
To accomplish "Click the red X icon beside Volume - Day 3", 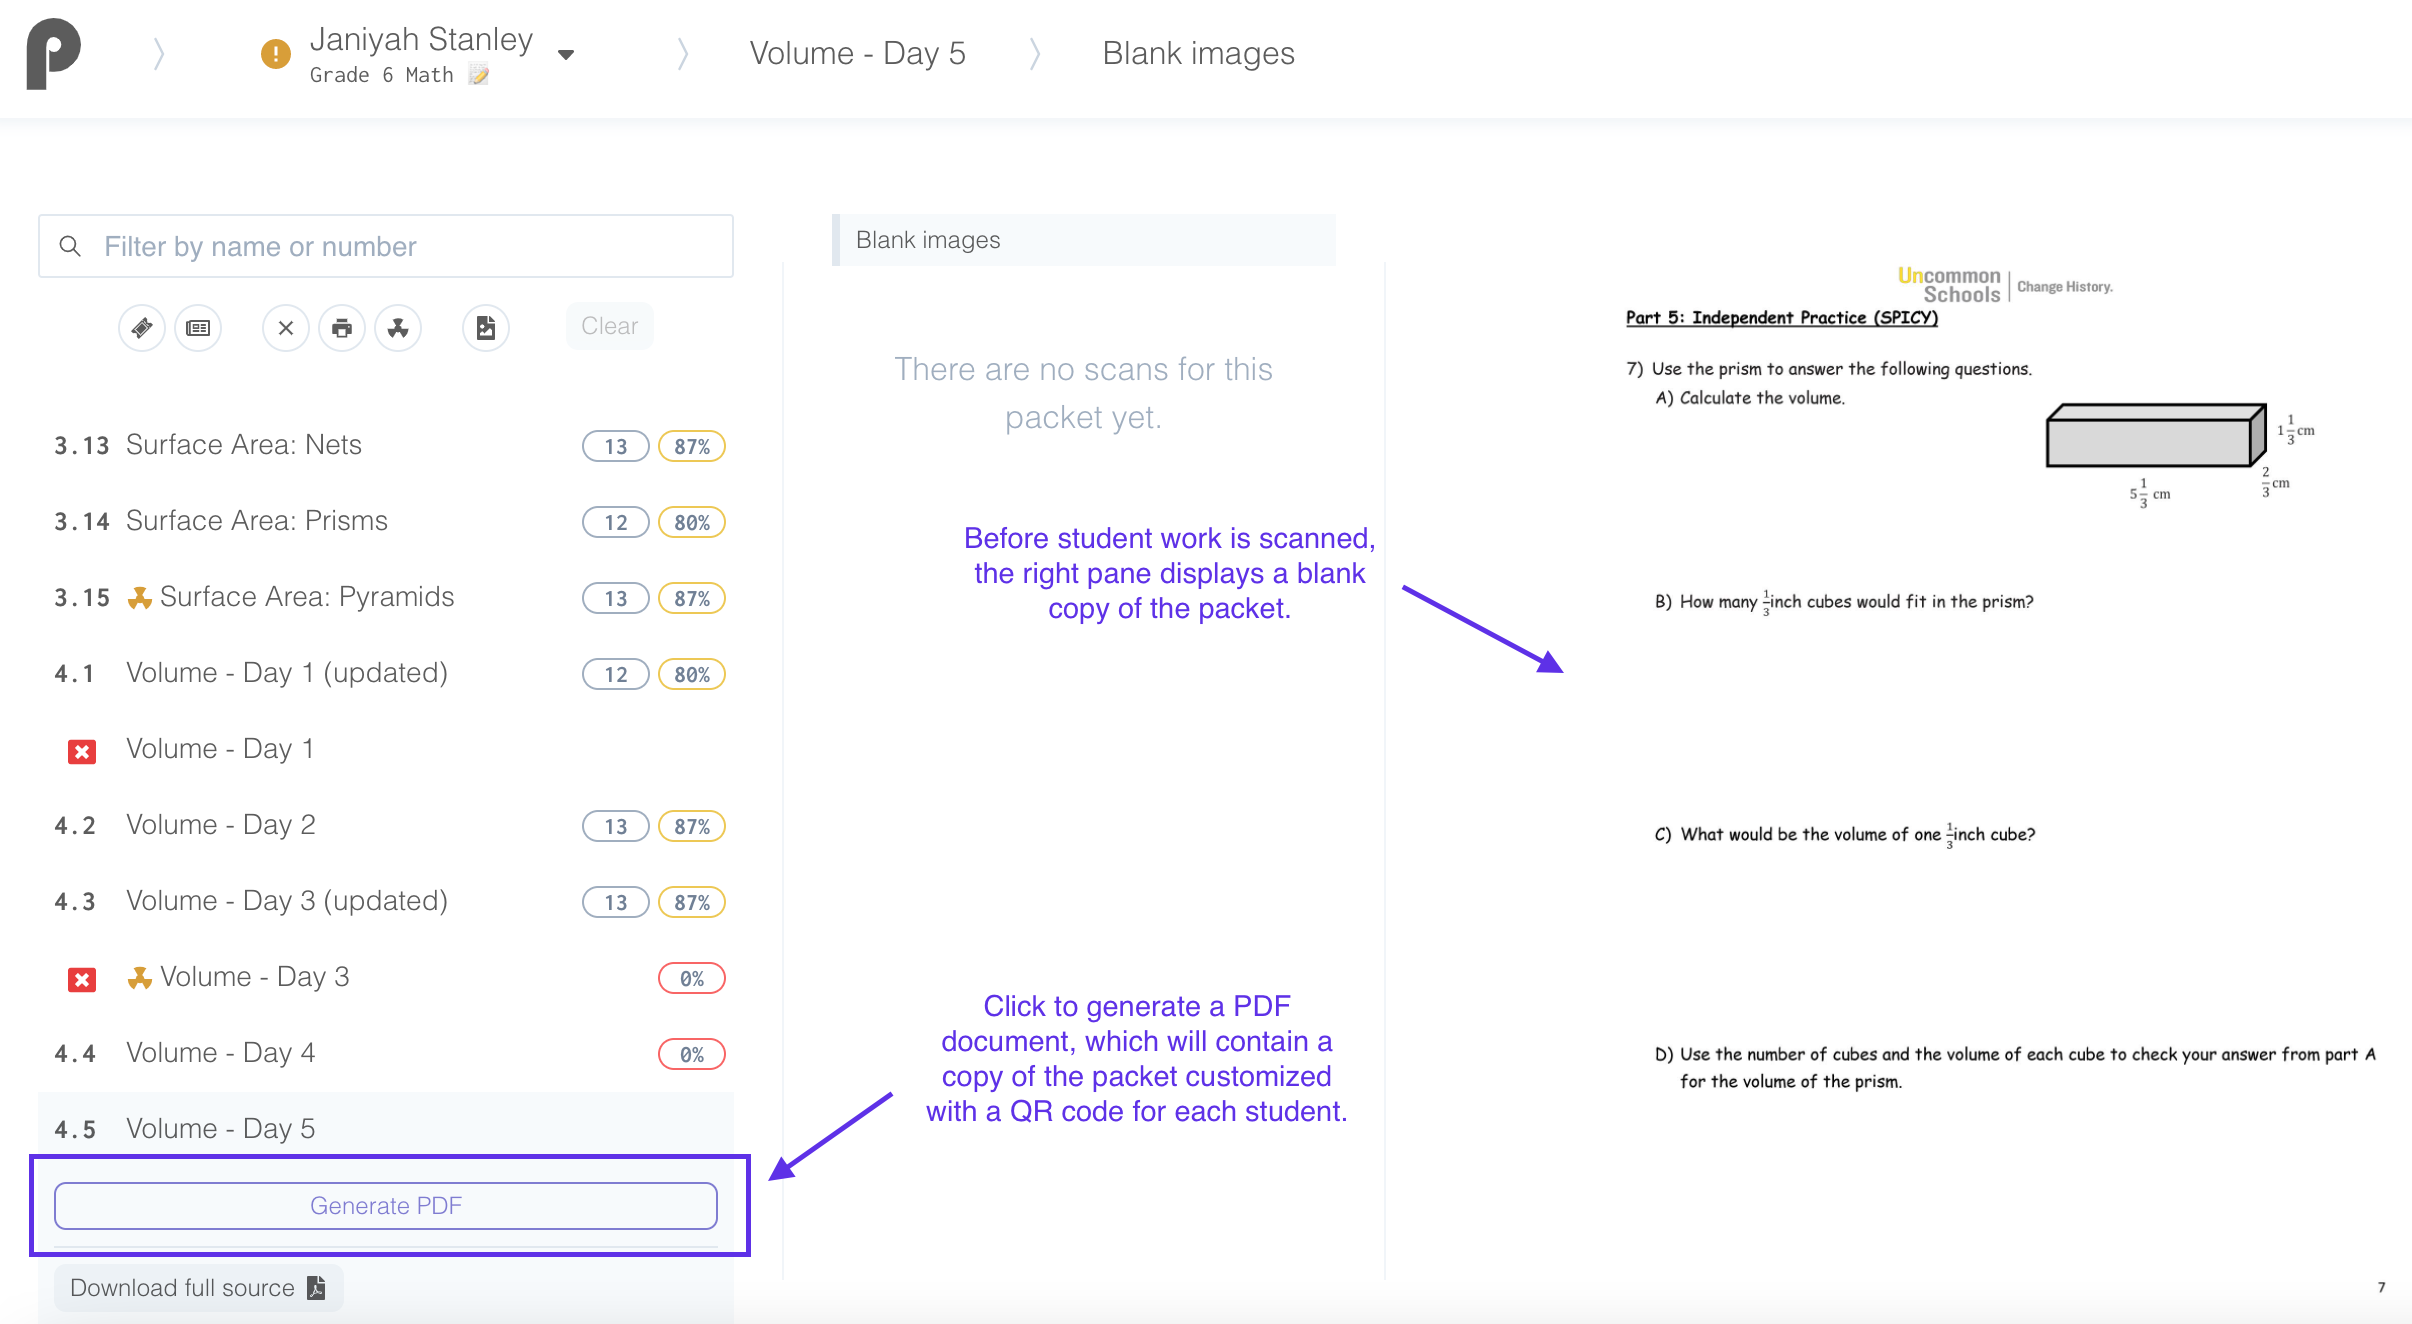I will click(82, 979).
